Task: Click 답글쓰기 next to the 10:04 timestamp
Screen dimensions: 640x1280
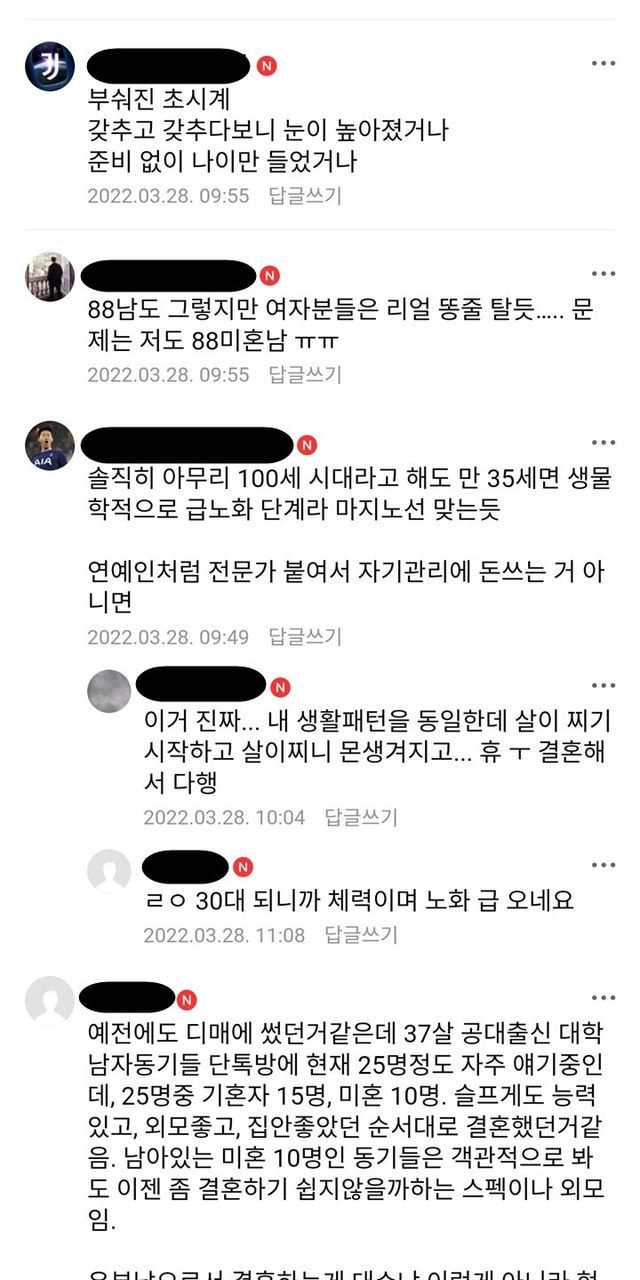Action: pos(361,817)
